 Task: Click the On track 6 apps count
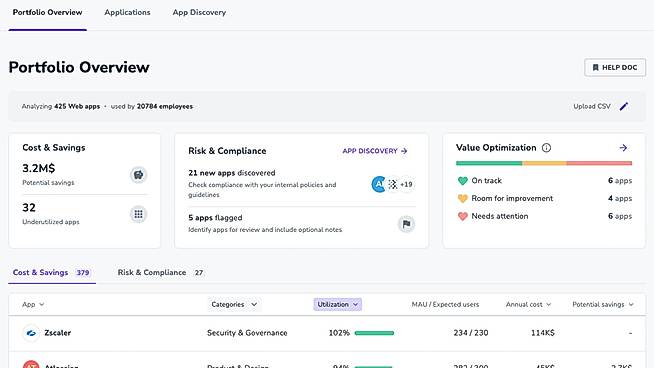point(620,181)
